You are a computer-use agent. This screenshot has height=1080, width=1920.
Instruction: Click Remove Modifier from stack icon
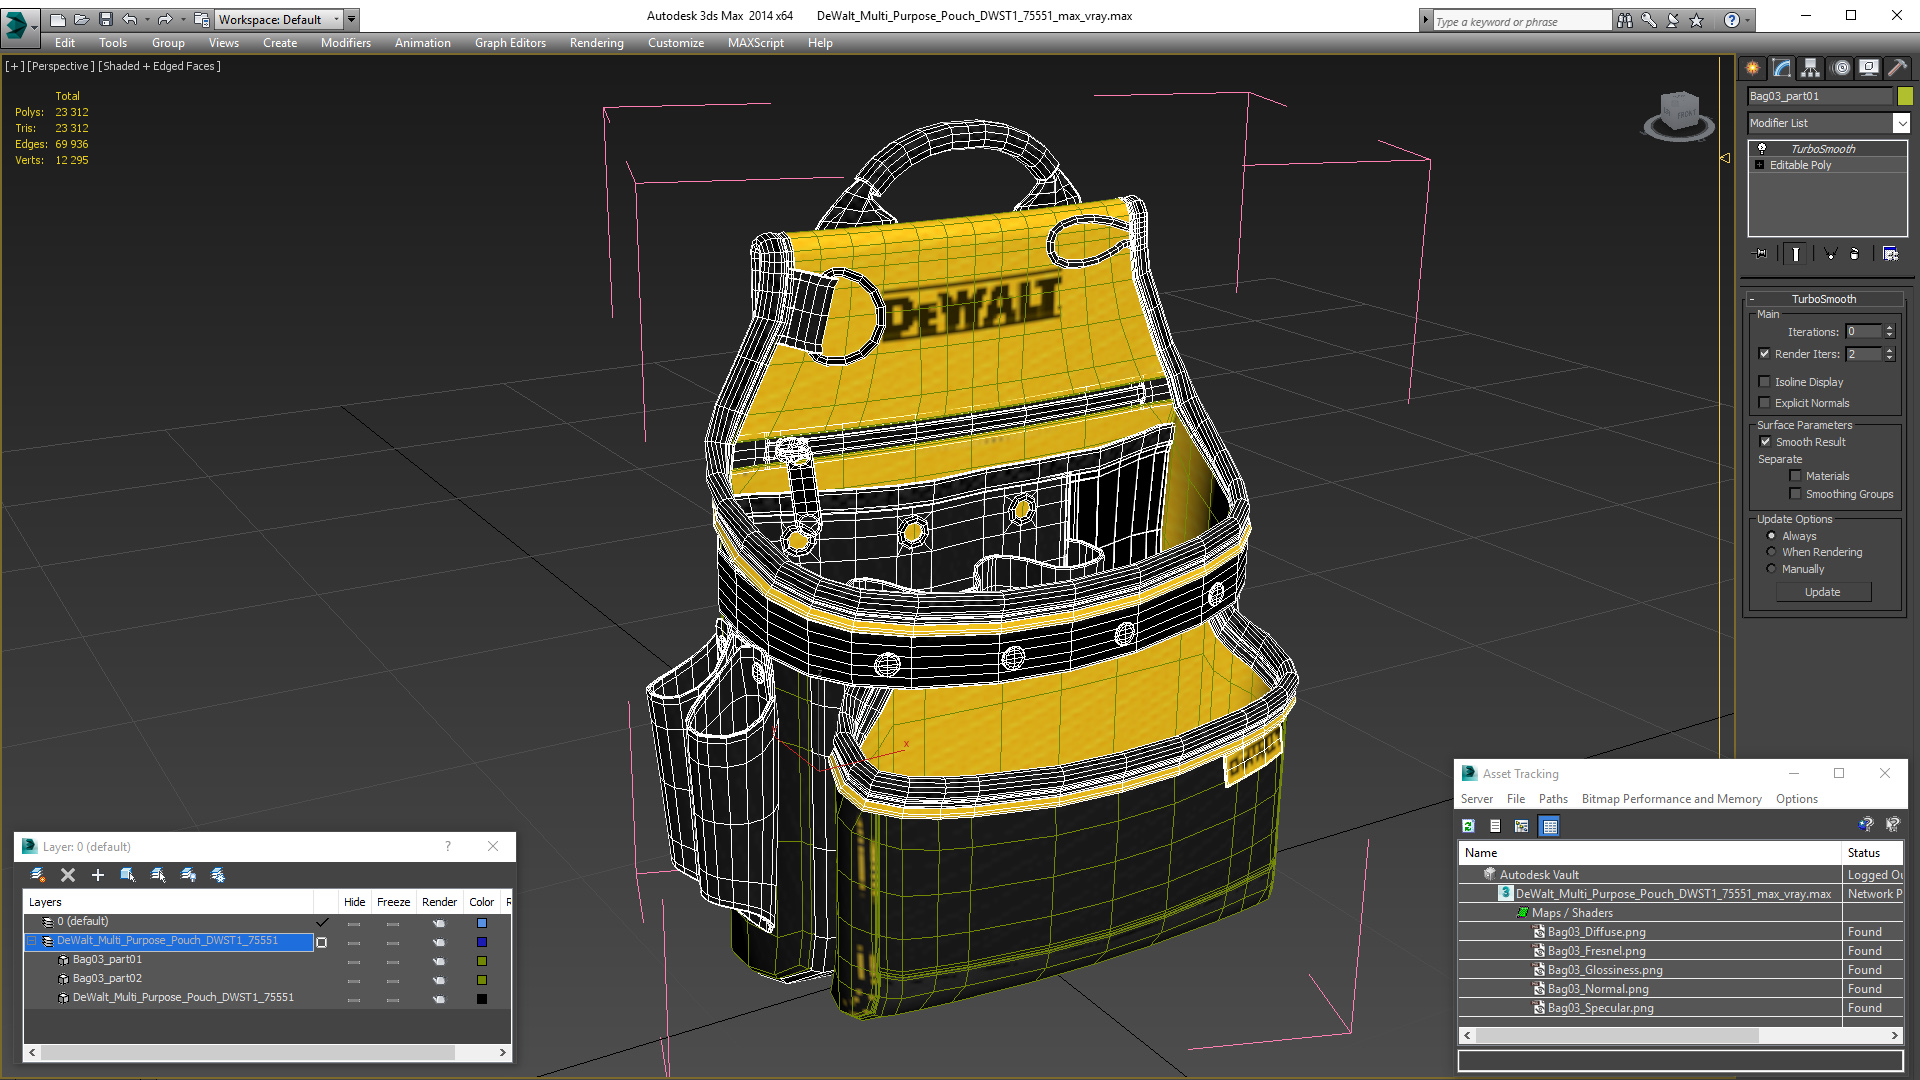point(1855,254)
